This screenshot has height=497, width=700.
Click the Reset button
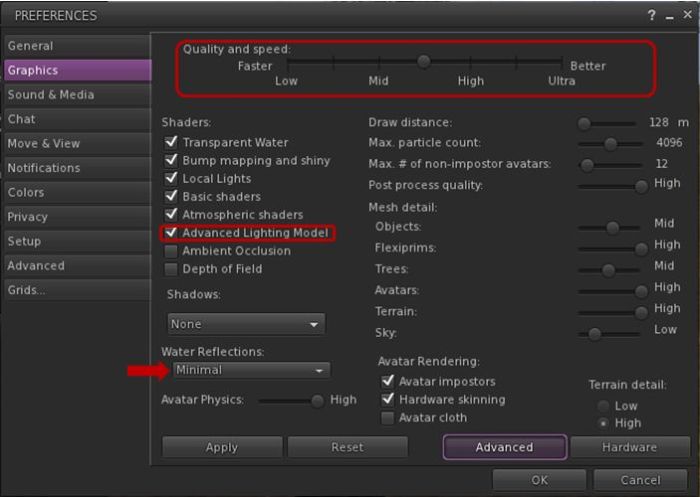(x=347, y=447)
